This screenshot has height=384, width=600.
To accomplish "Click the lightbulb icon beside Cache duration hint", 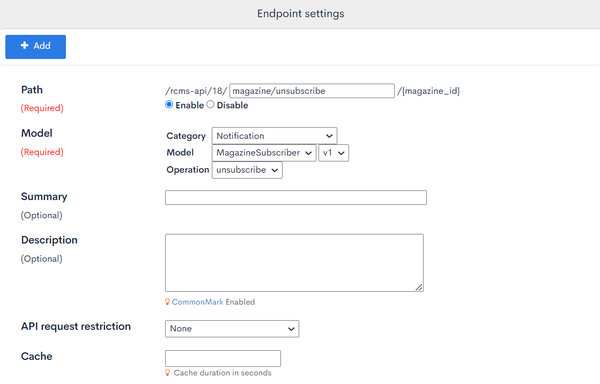I will [x=167, y=373].
